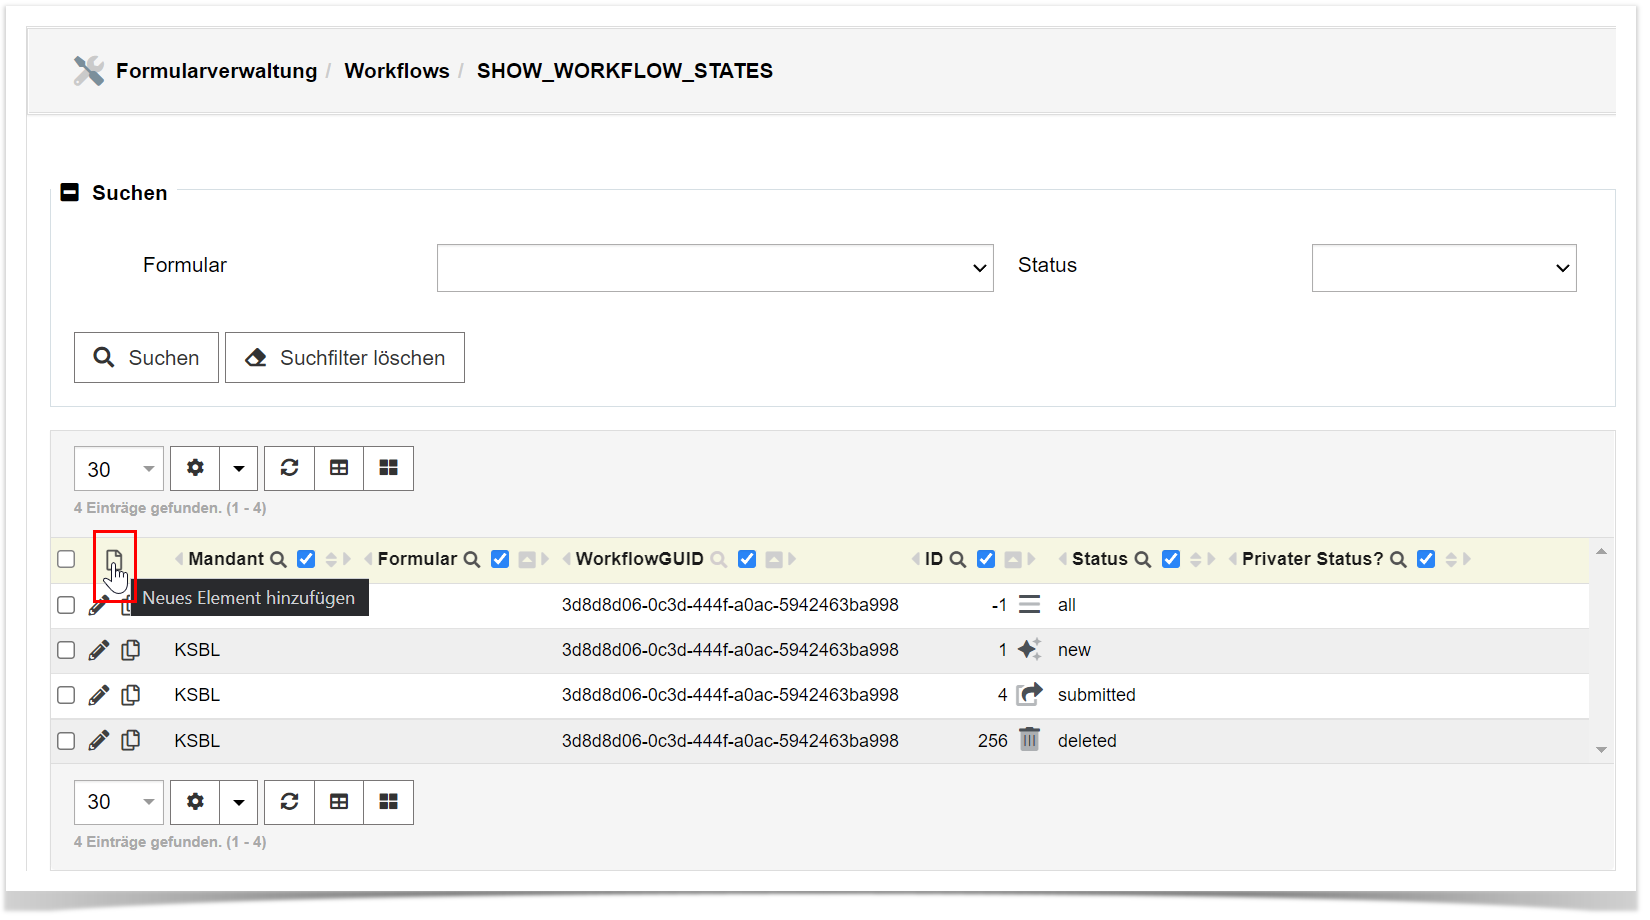Click the top refresh table icon
The width and height of the screenshot is (1650, 920).
click(x=289, y=468)
